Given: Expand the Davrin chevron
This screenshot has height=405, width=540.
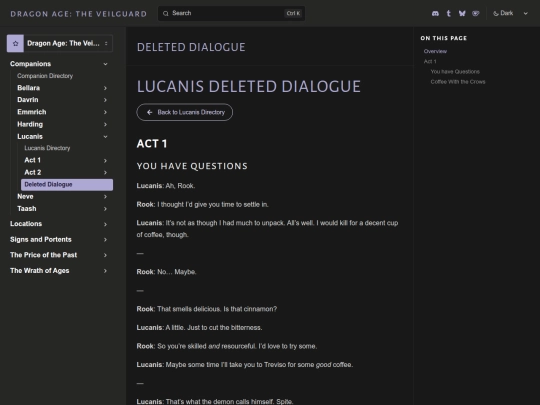Looking at the screenshot, I should click(105, 100).
